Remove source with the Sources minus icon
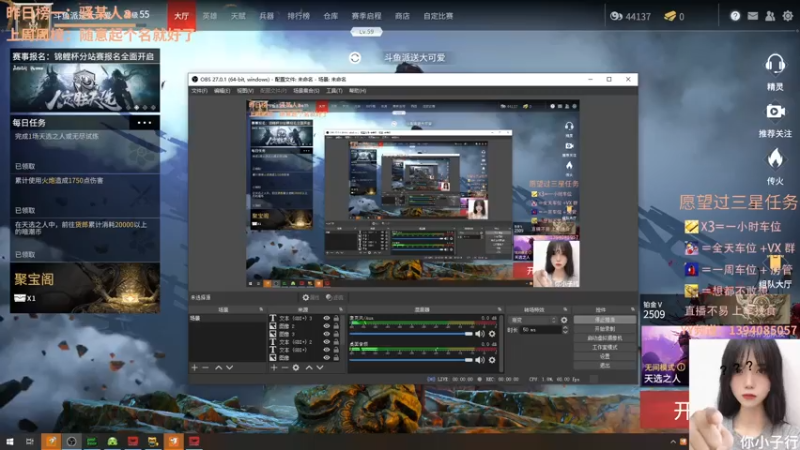Image resolution: width=800 pixels, height=450 pixels. 285,367
